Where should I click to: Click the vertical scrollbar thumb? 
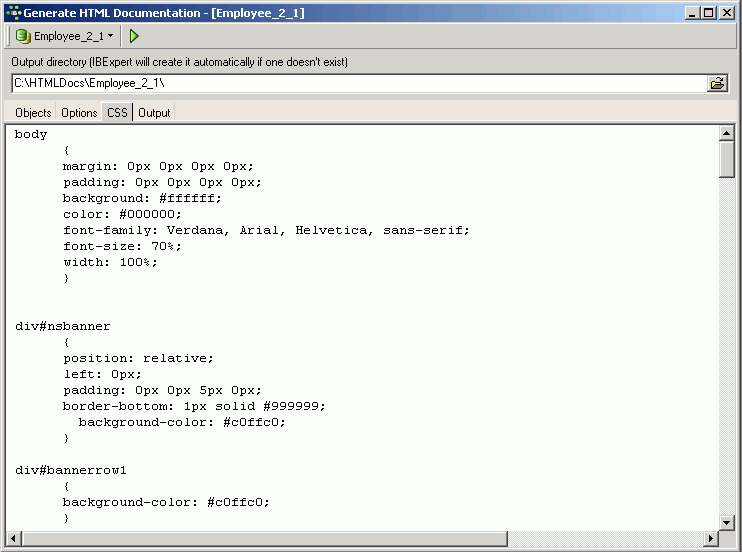tap(727, 160)
